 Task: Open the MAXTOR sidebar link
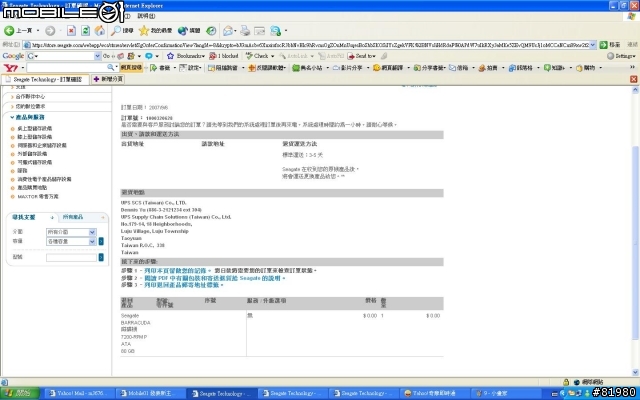[x=38, y=197]
